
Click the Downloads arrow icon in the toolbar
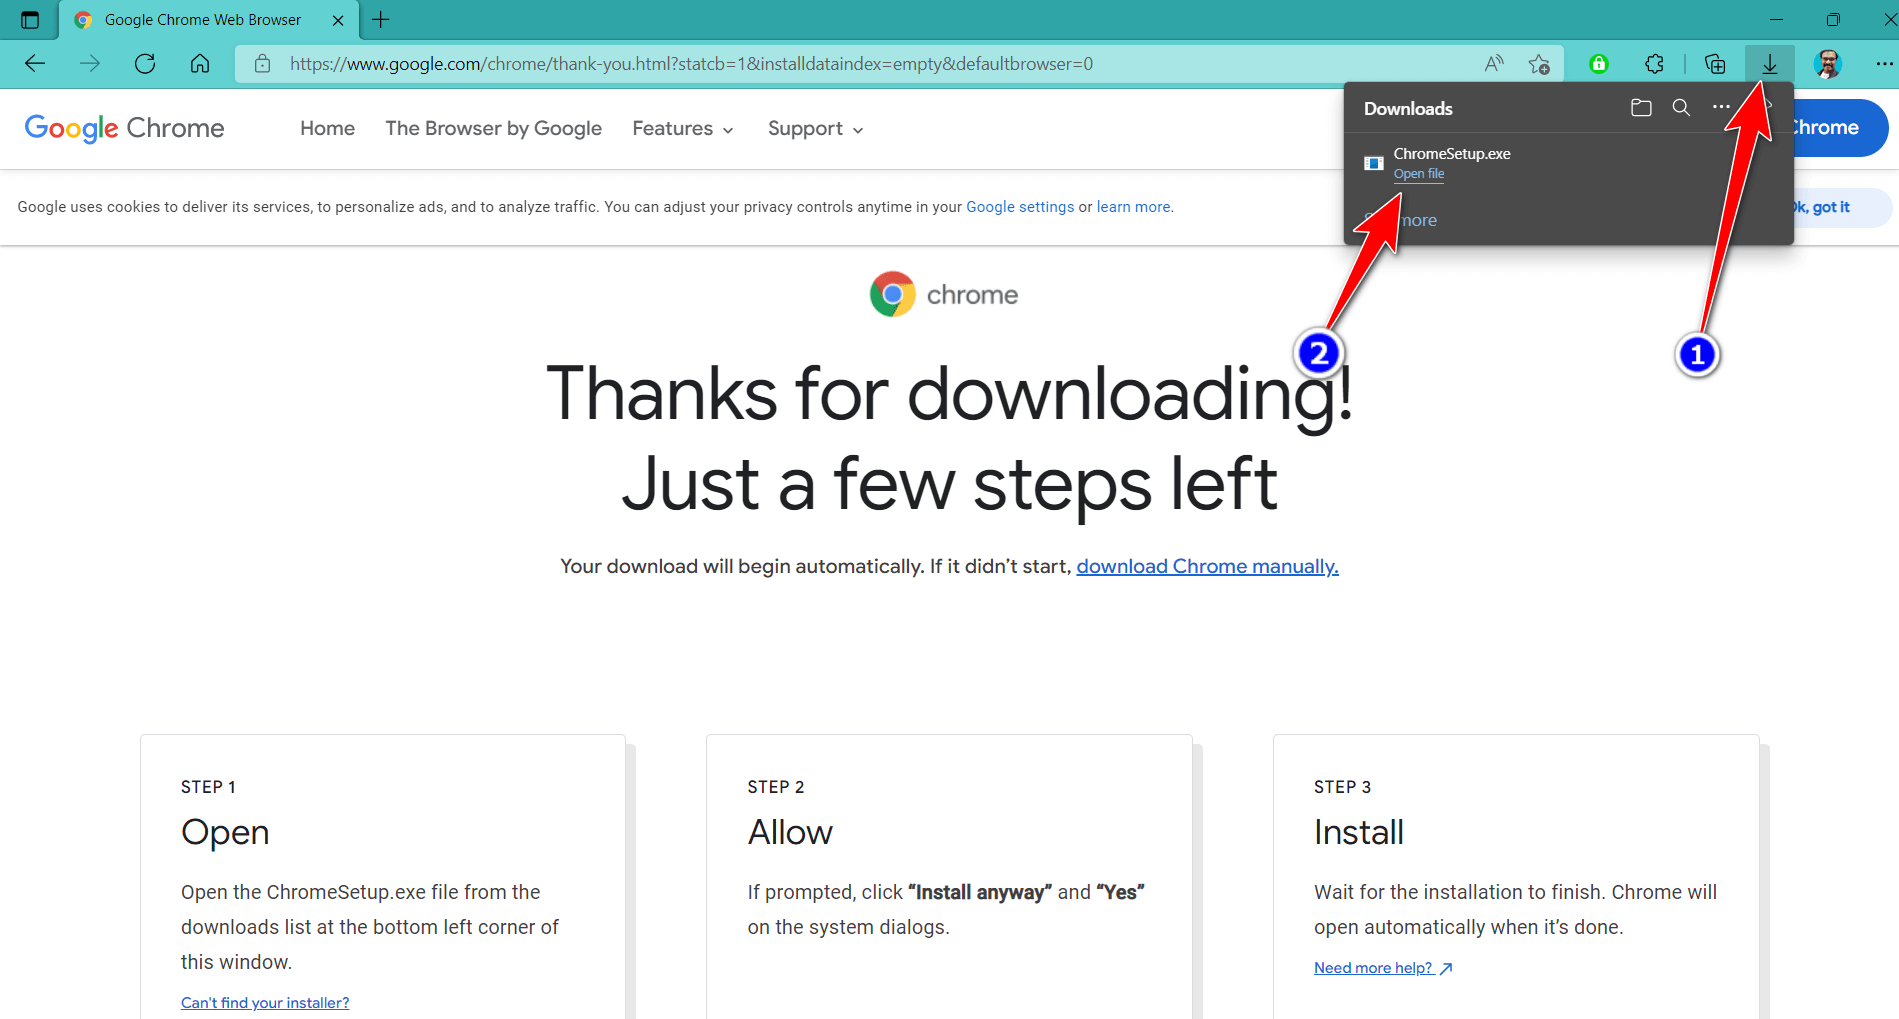[1769, 63]
